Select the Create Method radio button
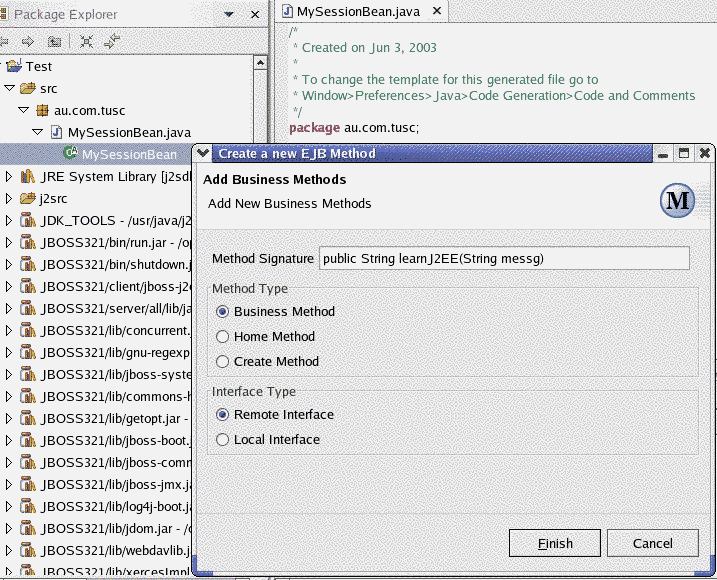 (x=223, y=362)
